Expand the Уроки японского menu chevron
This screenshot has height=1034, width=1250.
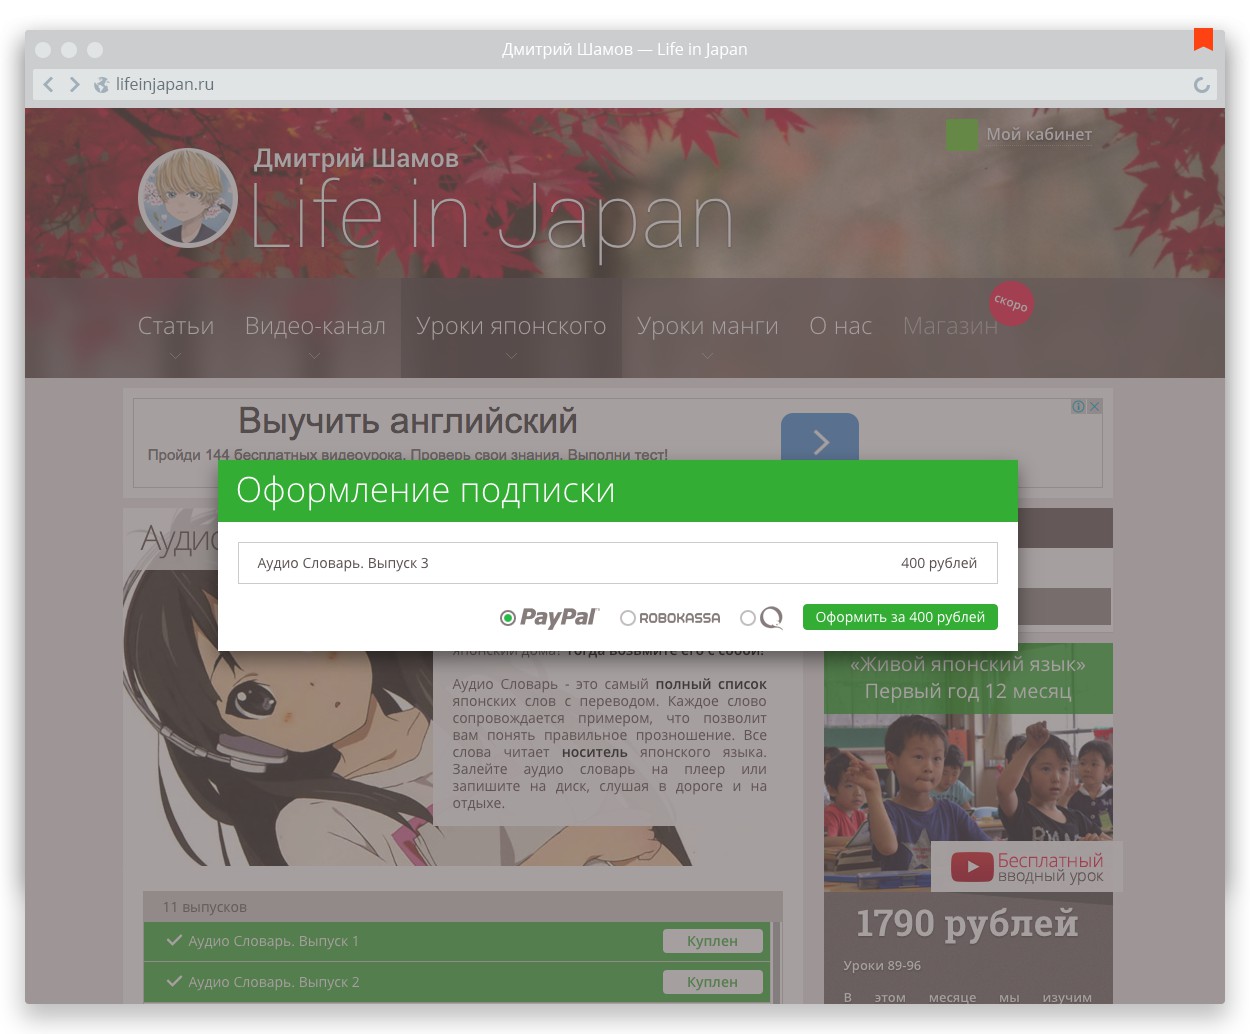click(511, 355)
